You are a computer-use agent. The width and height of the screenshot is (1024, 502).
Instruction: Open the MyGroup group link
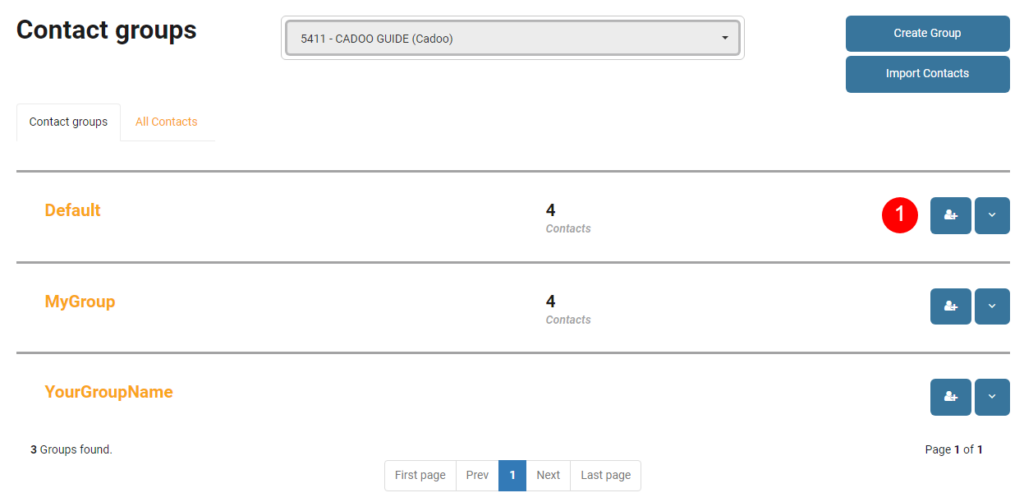[80, 302]
